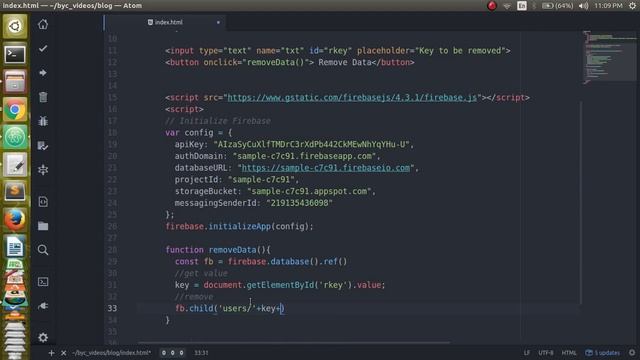Click the X icon in the status bar
This screenshot has width=640, height=360.
tap(64, 353)
